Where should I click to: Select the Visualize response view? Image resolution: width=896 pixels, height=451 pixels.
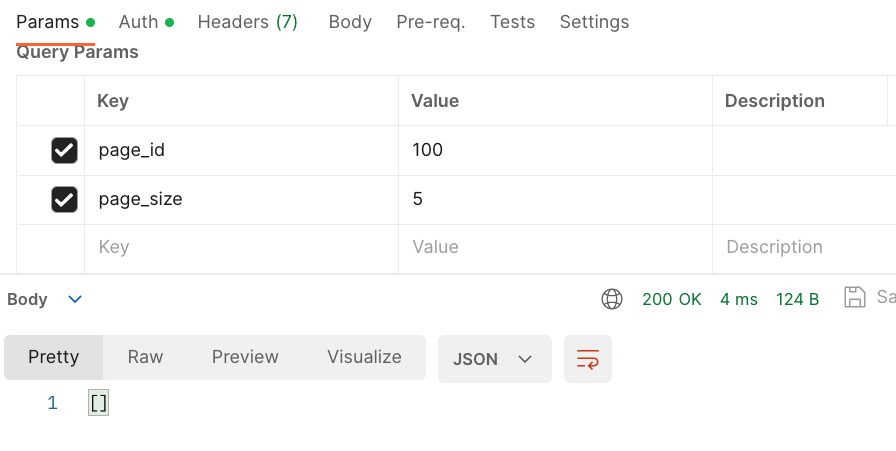tap(364, 357)
